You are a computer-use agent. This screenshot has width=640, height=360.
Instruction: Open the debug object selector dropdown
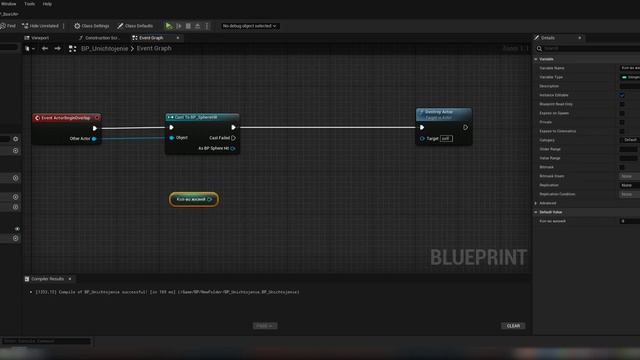click(249, 26)
